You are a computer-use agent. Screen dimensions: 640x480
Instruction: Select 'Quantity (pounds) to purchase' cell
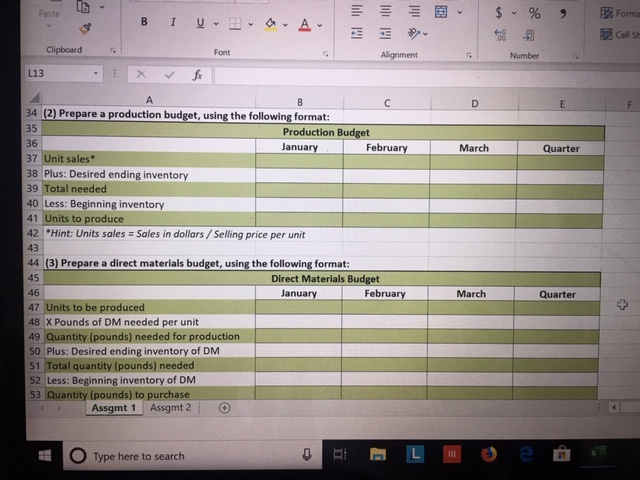coord(150,394)
